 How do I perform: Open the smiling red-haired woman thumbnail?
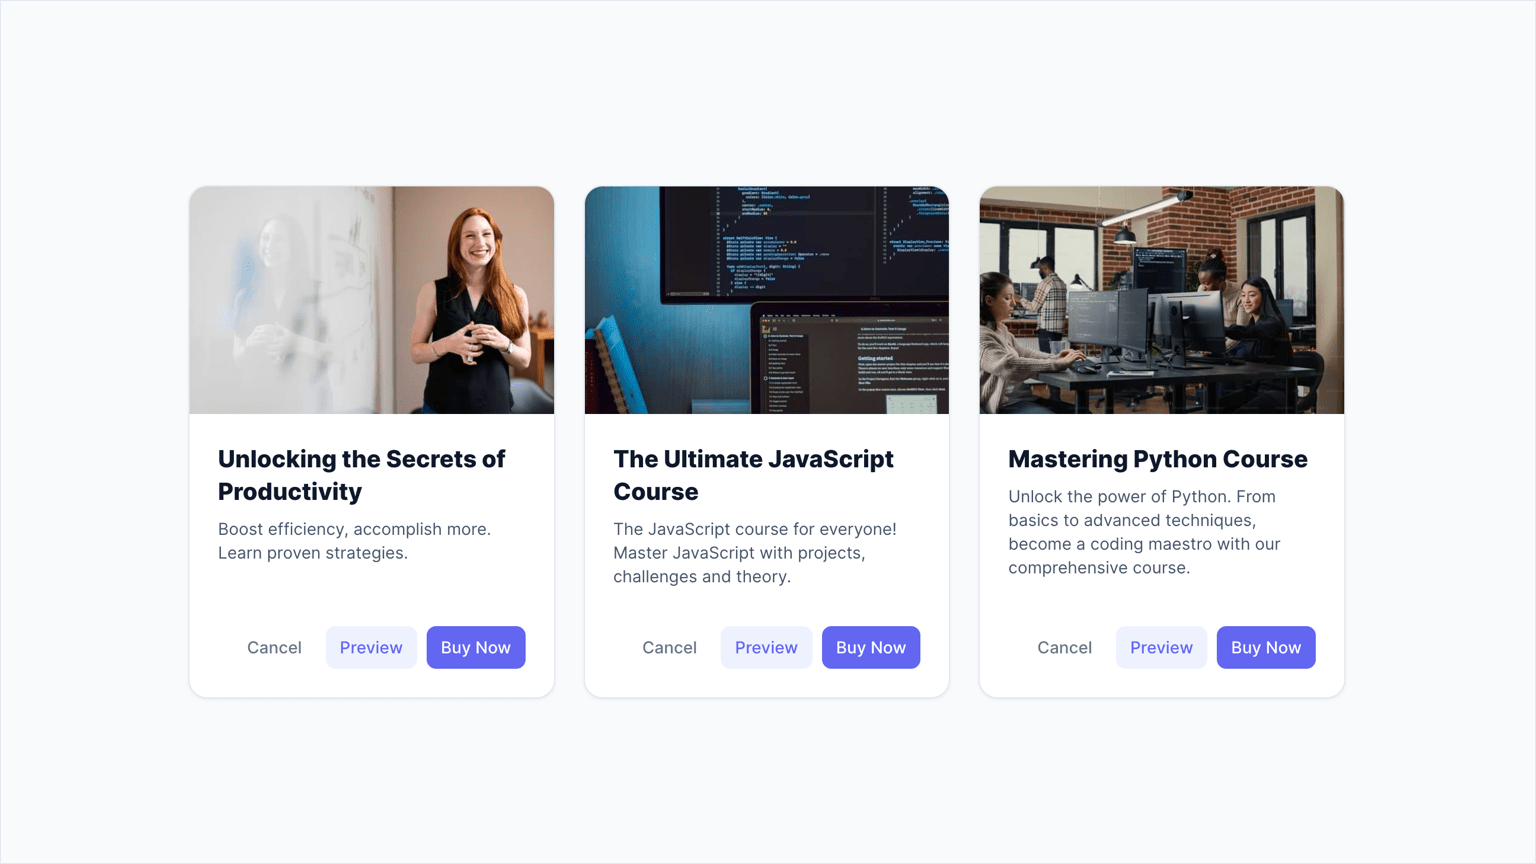click(372, 300)
